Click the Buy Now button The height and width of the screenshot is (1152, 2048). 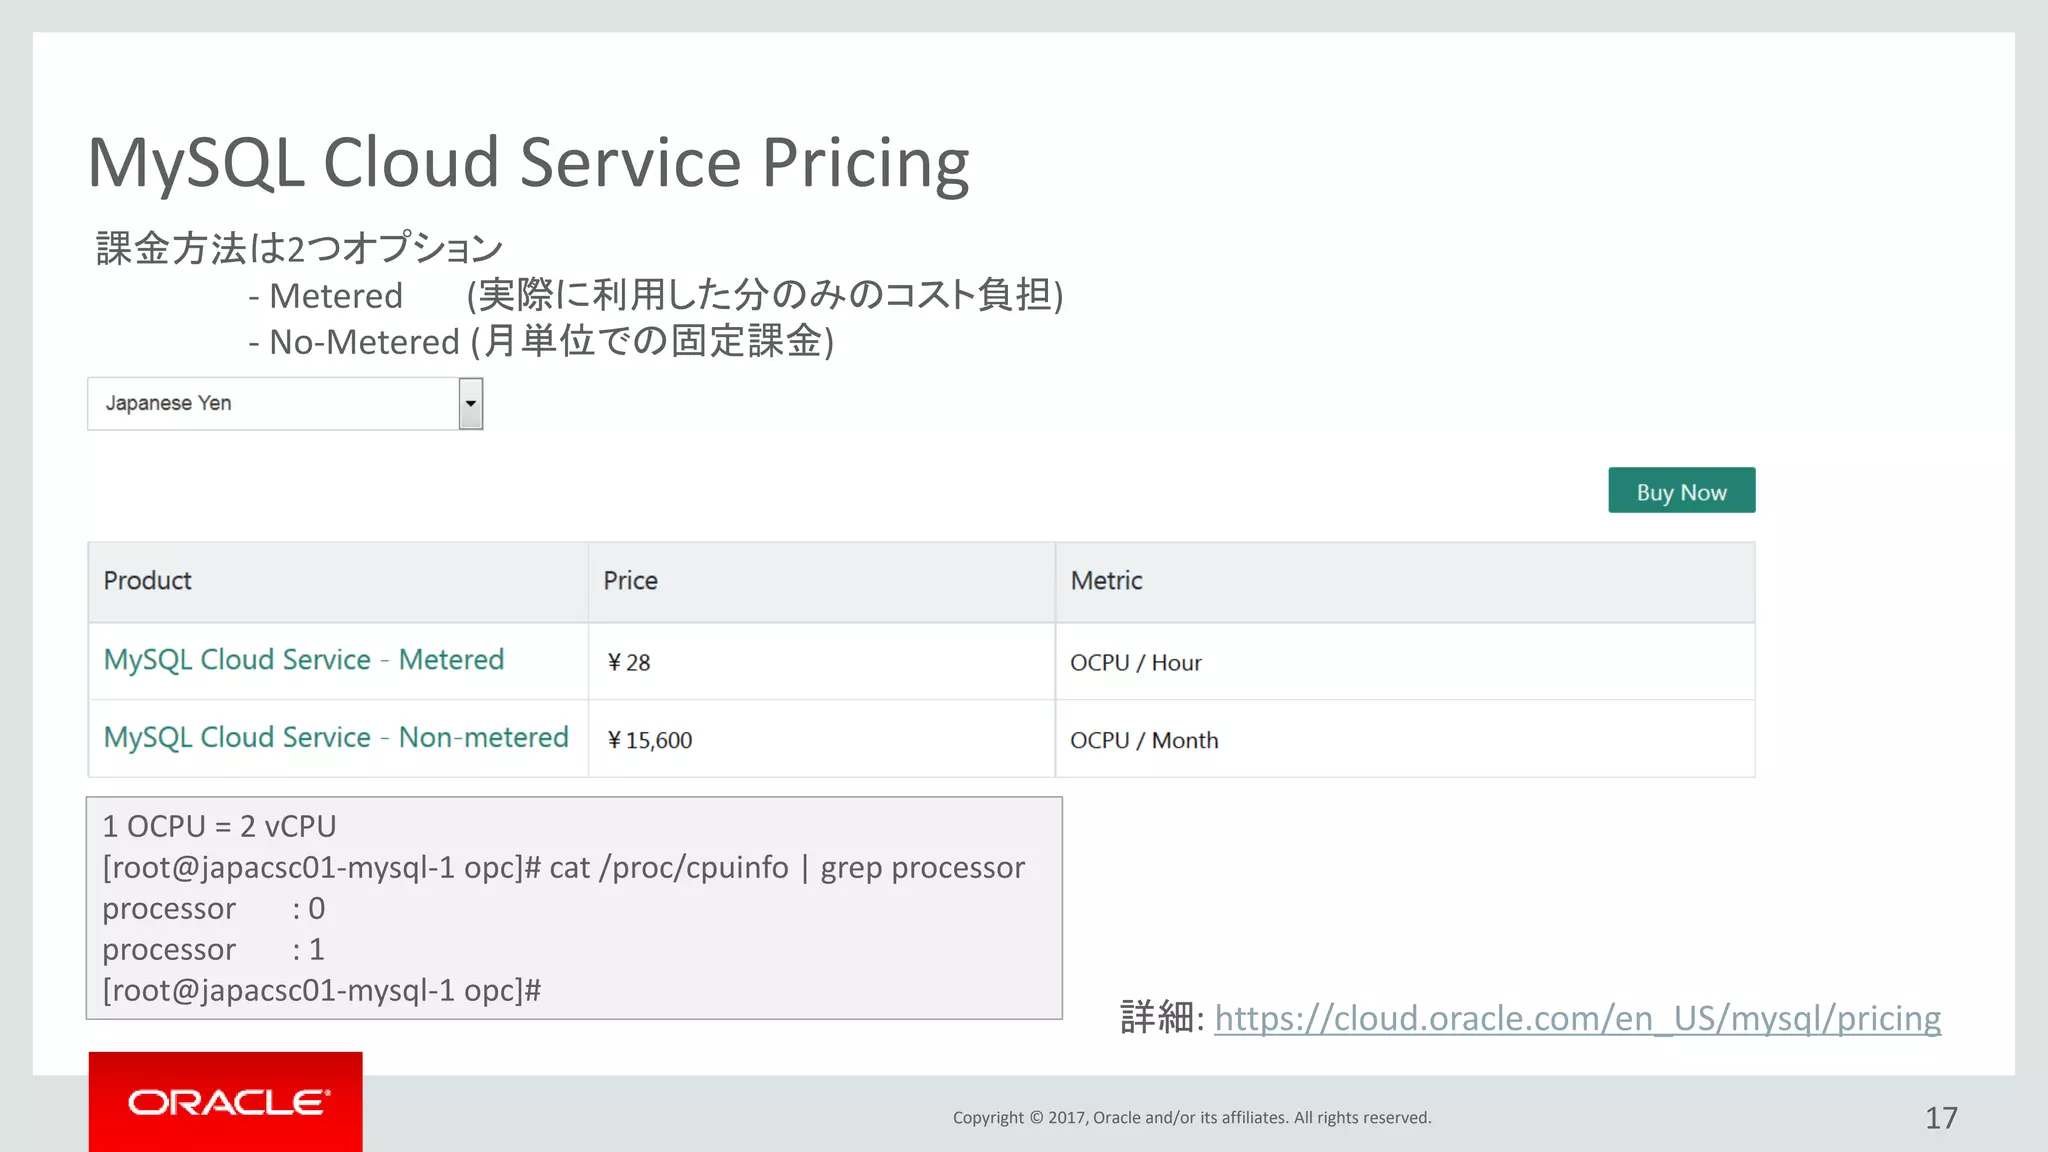[x=1681, y=490]
